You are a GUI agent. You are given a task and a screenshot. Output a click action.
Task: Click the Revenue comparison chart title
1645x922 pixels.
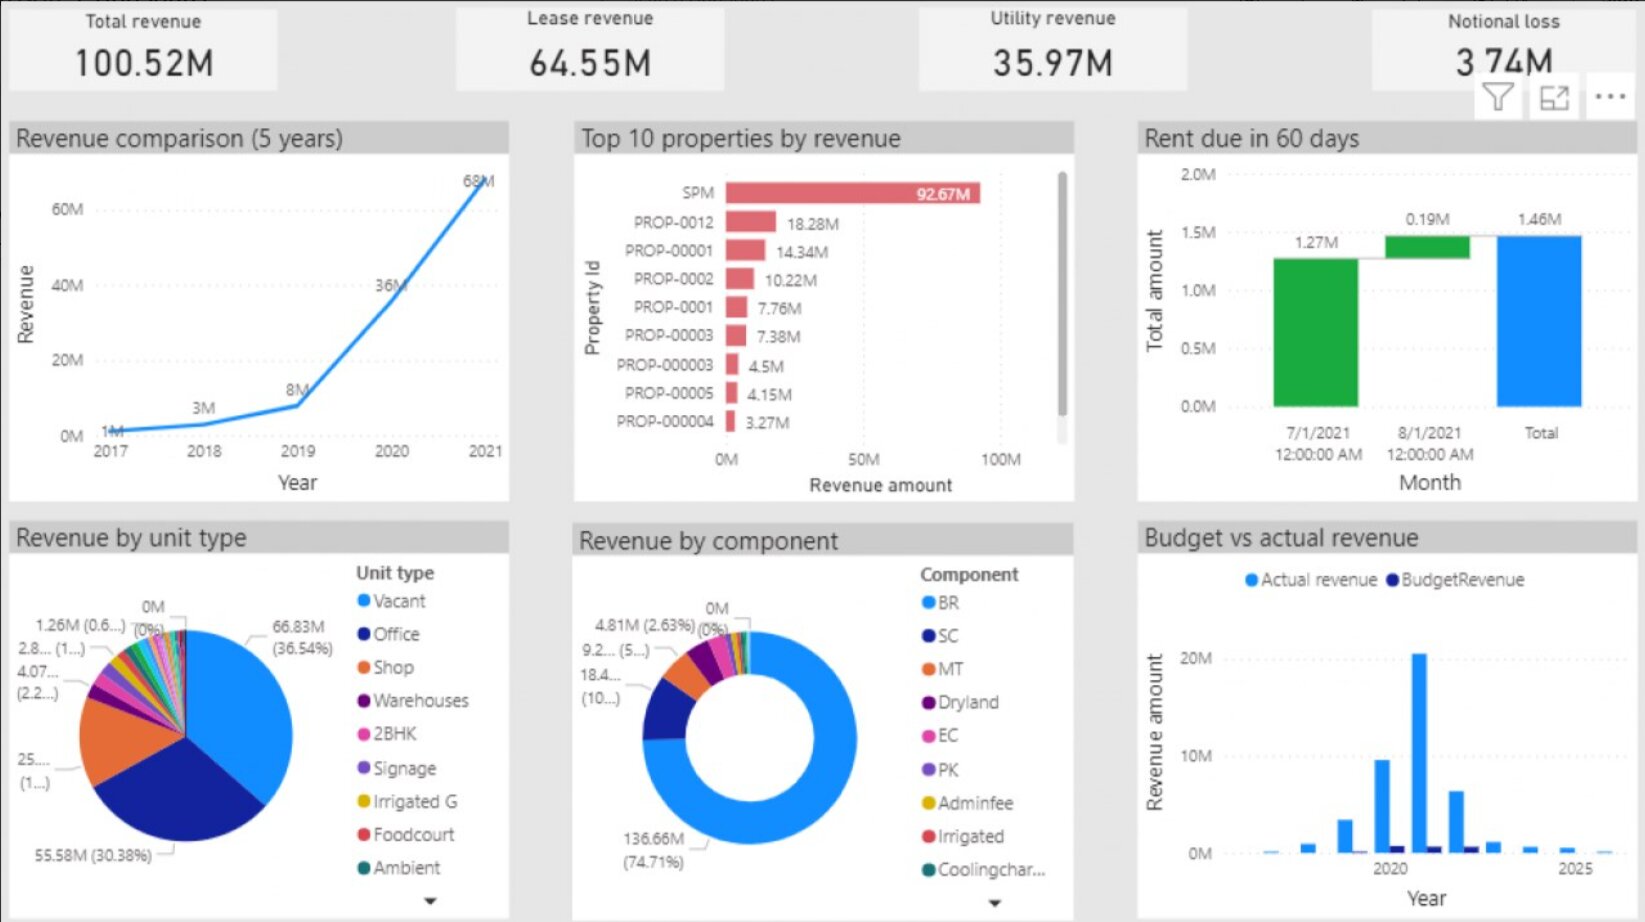180,138
